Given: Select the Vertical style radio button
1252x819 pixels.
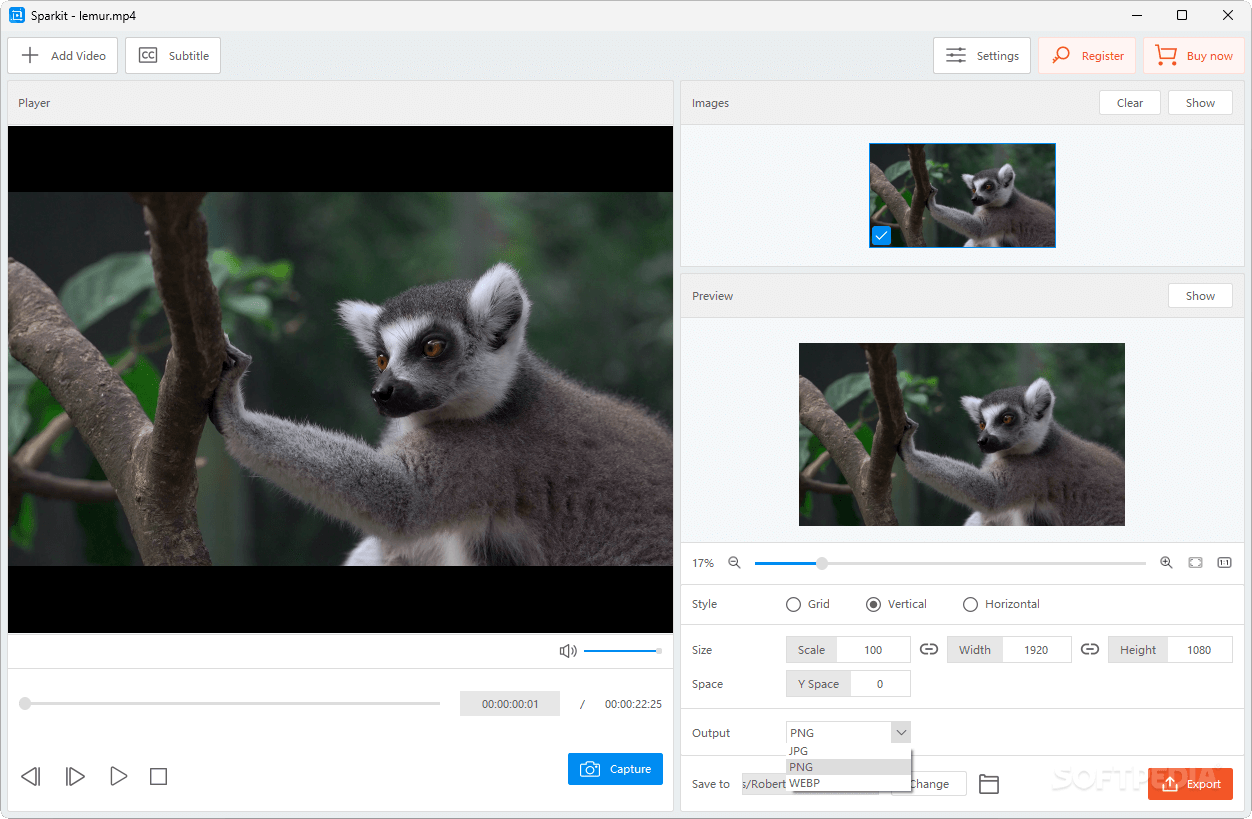Looking at the screenshot, I should [x=873, y=604].
